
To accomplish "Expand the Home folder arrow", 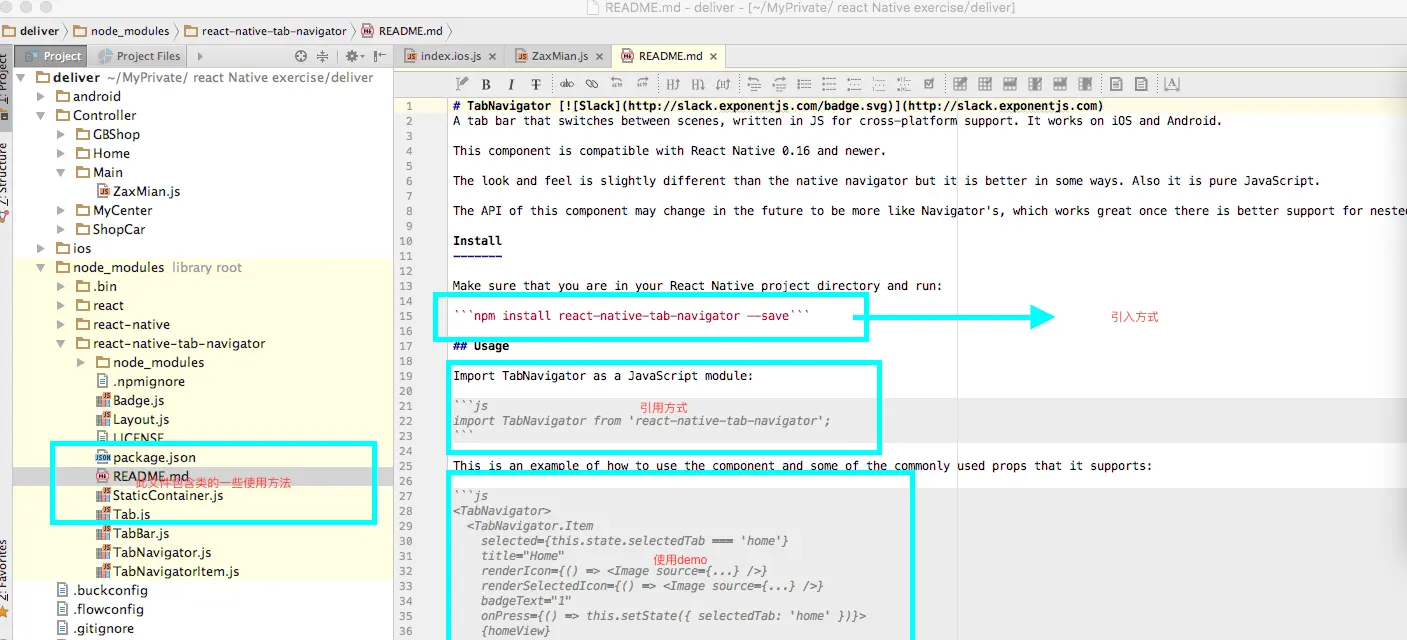I will click(61, 154).
